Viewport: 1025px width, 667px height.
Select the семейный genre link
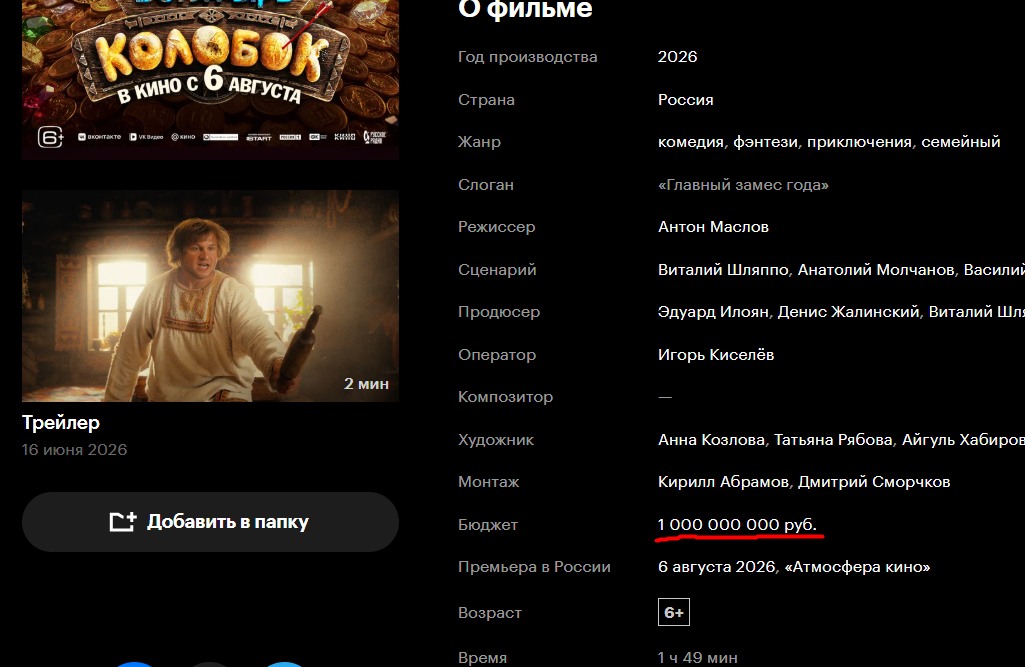click(960, 142)
